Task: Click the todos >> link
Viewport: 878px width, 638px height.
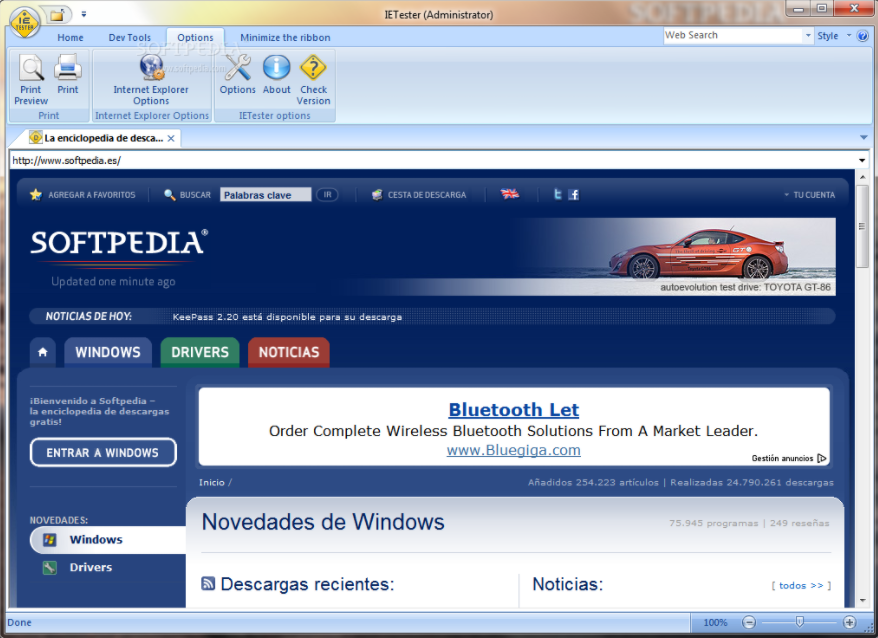Action: [x=801, y=585]
